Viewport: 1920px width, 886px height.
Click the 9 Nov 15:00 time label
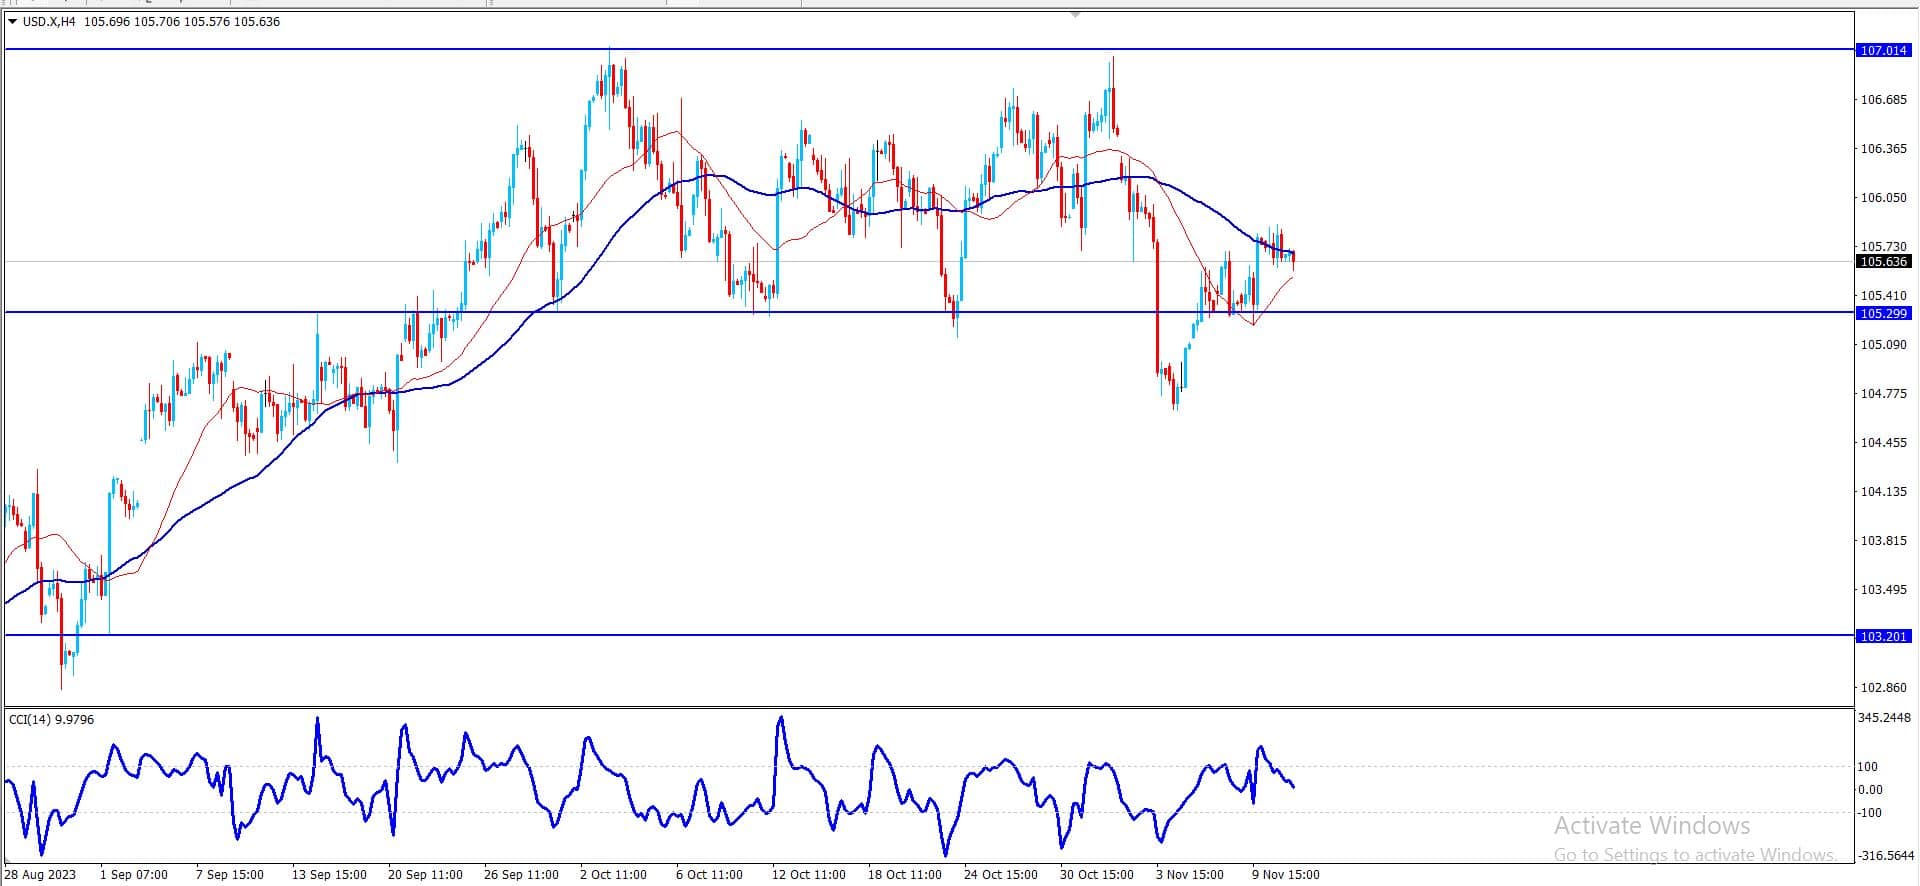[1285, 875]
